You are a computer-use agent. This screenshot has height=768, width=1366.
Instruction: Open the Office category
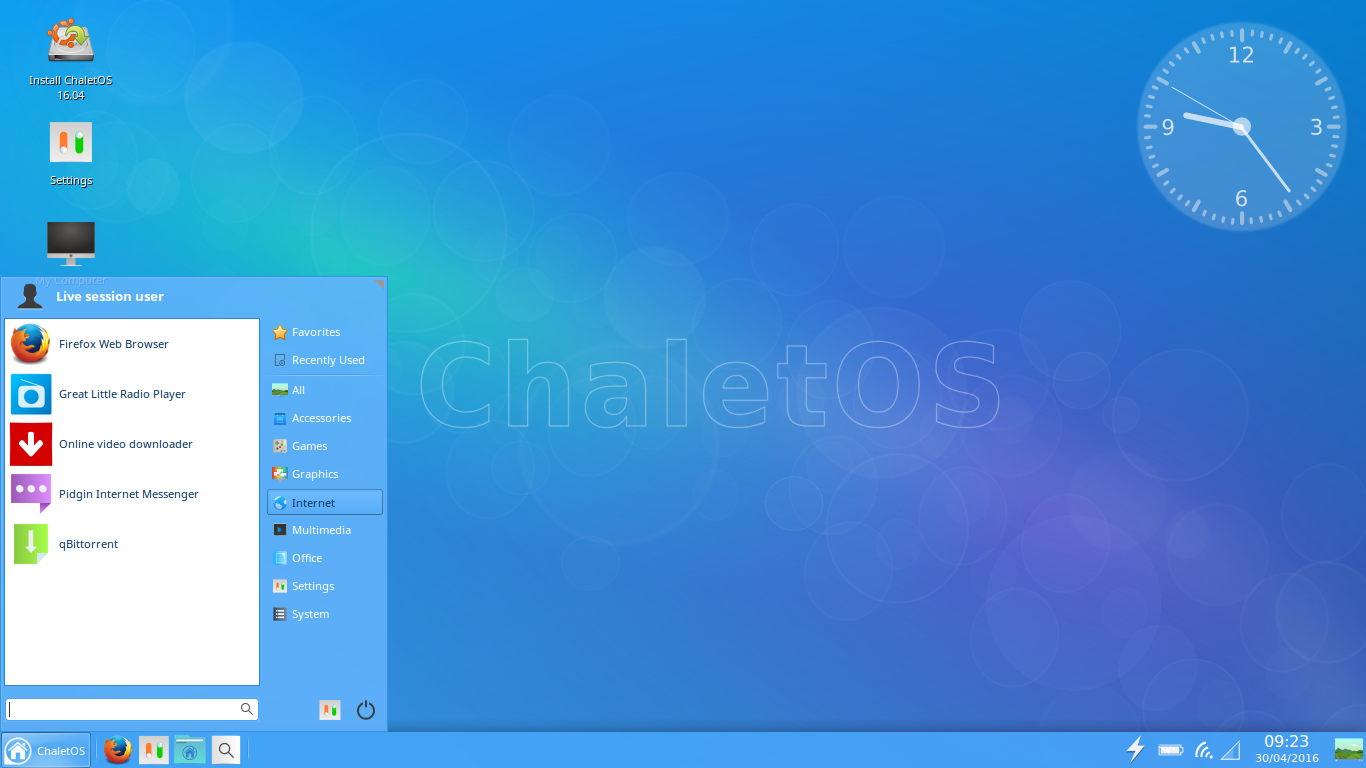coord(325,558)
